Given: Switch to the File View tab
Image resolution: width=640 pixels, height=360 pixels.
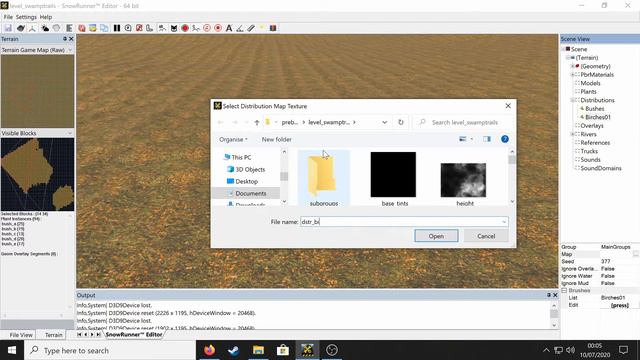Looking at the screenshot, I should coord(21,335).
